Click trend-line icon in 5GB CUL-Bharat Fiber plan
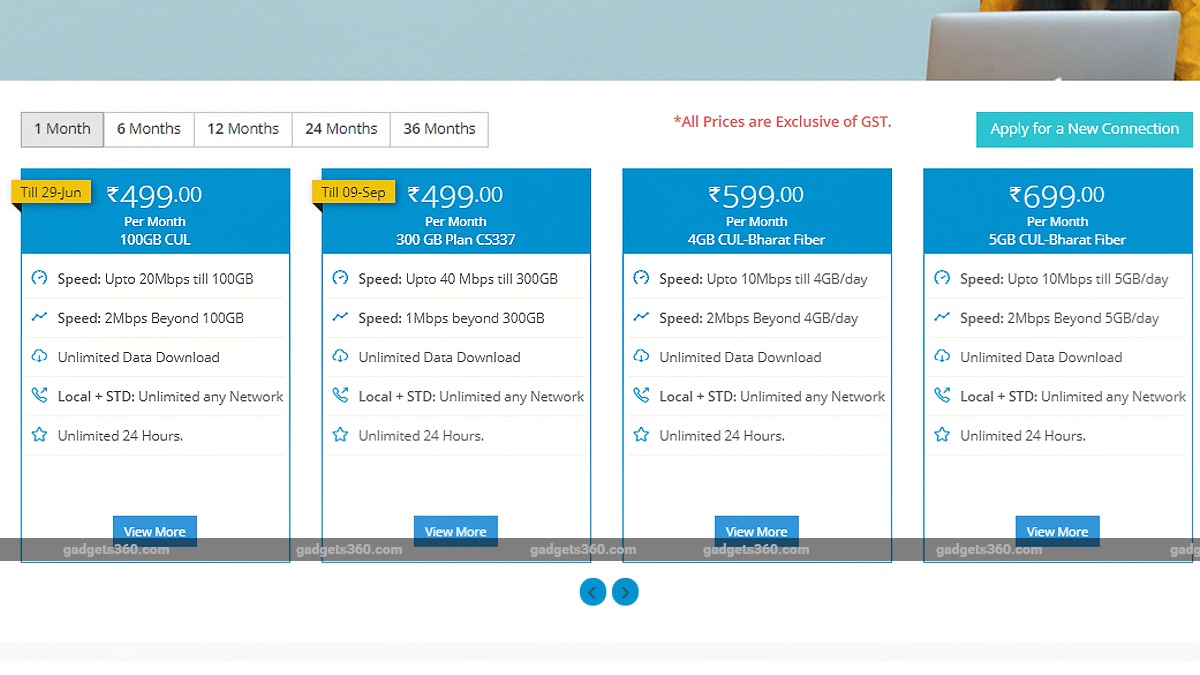 click(x=942, y=317)
